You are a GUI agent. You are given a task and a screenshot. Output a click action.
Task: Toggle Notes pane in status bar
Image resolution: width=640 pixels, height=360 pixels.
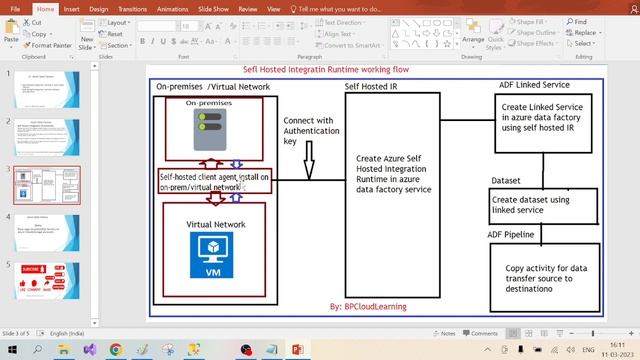pos(444,333)
